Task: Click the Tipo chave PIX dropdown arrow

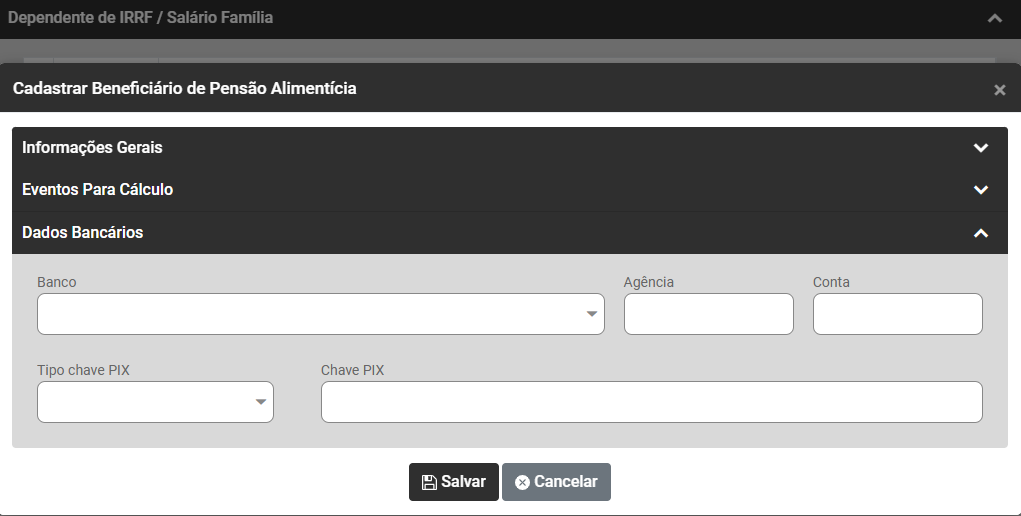Action: pyautogui.click(x=260, y=402)
